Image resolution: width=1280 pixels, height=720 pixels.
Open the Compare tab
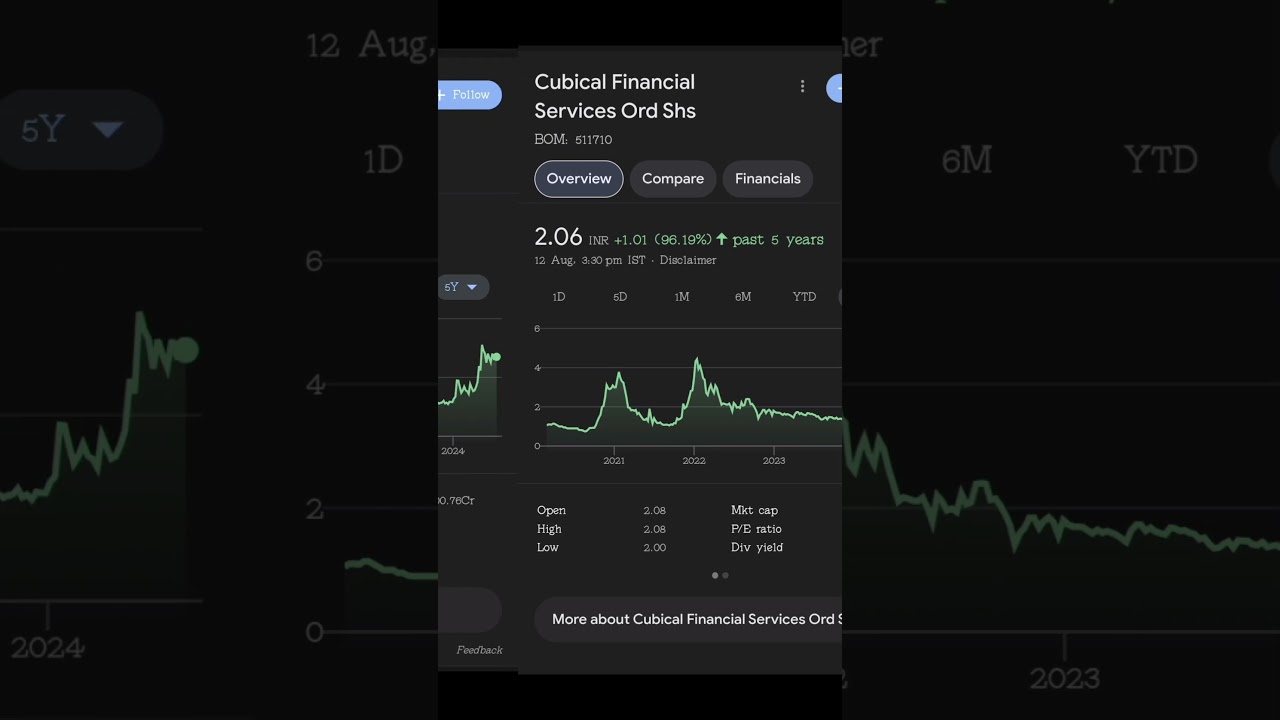point(673,179)
